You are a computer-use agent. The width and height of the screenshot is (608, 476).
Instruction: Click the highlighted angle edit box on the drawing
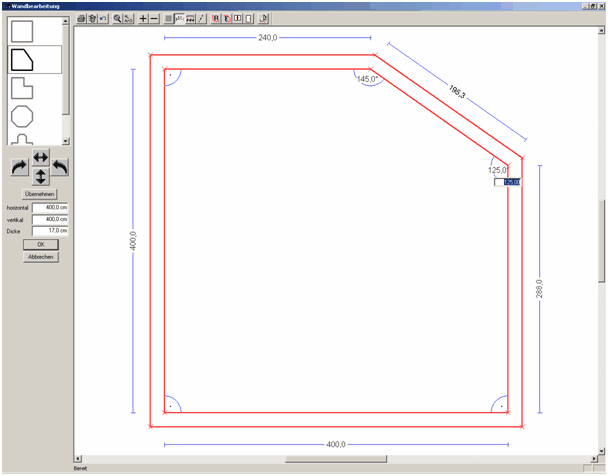click(x=511, y=182)
